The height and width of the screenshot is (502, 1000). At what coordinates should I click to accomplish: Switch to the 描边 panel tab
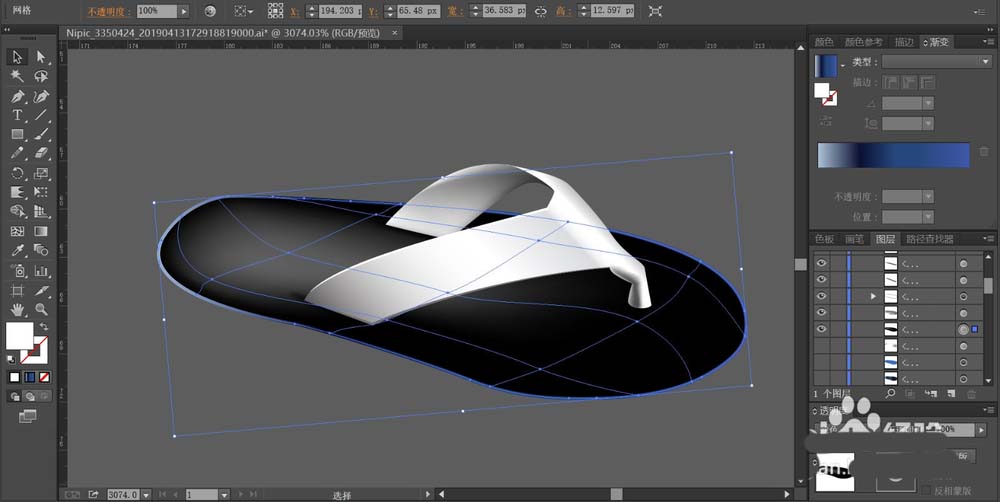click(x=904, y=42)
